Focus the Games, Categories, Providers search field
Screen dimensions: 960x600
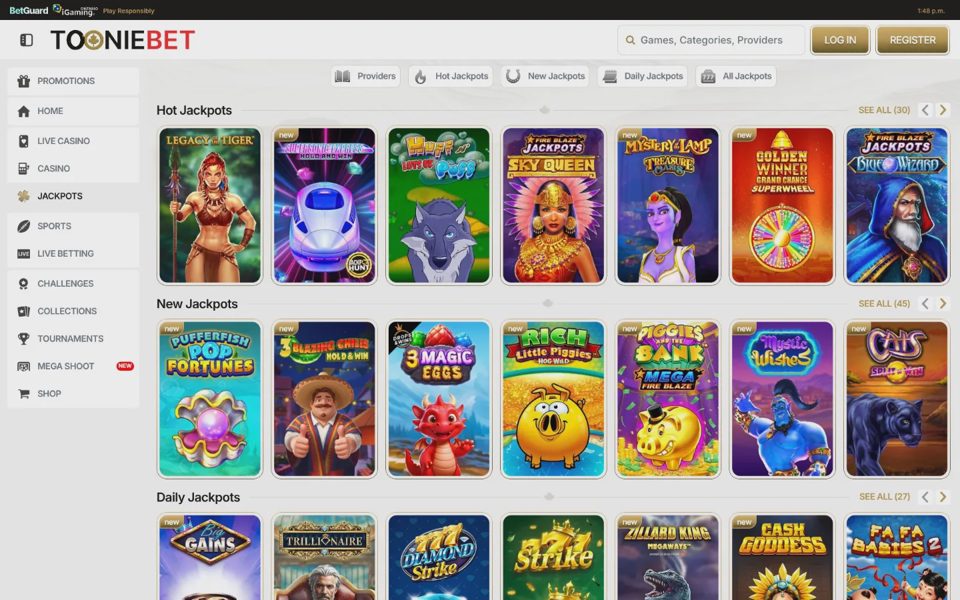pos(711,40)
